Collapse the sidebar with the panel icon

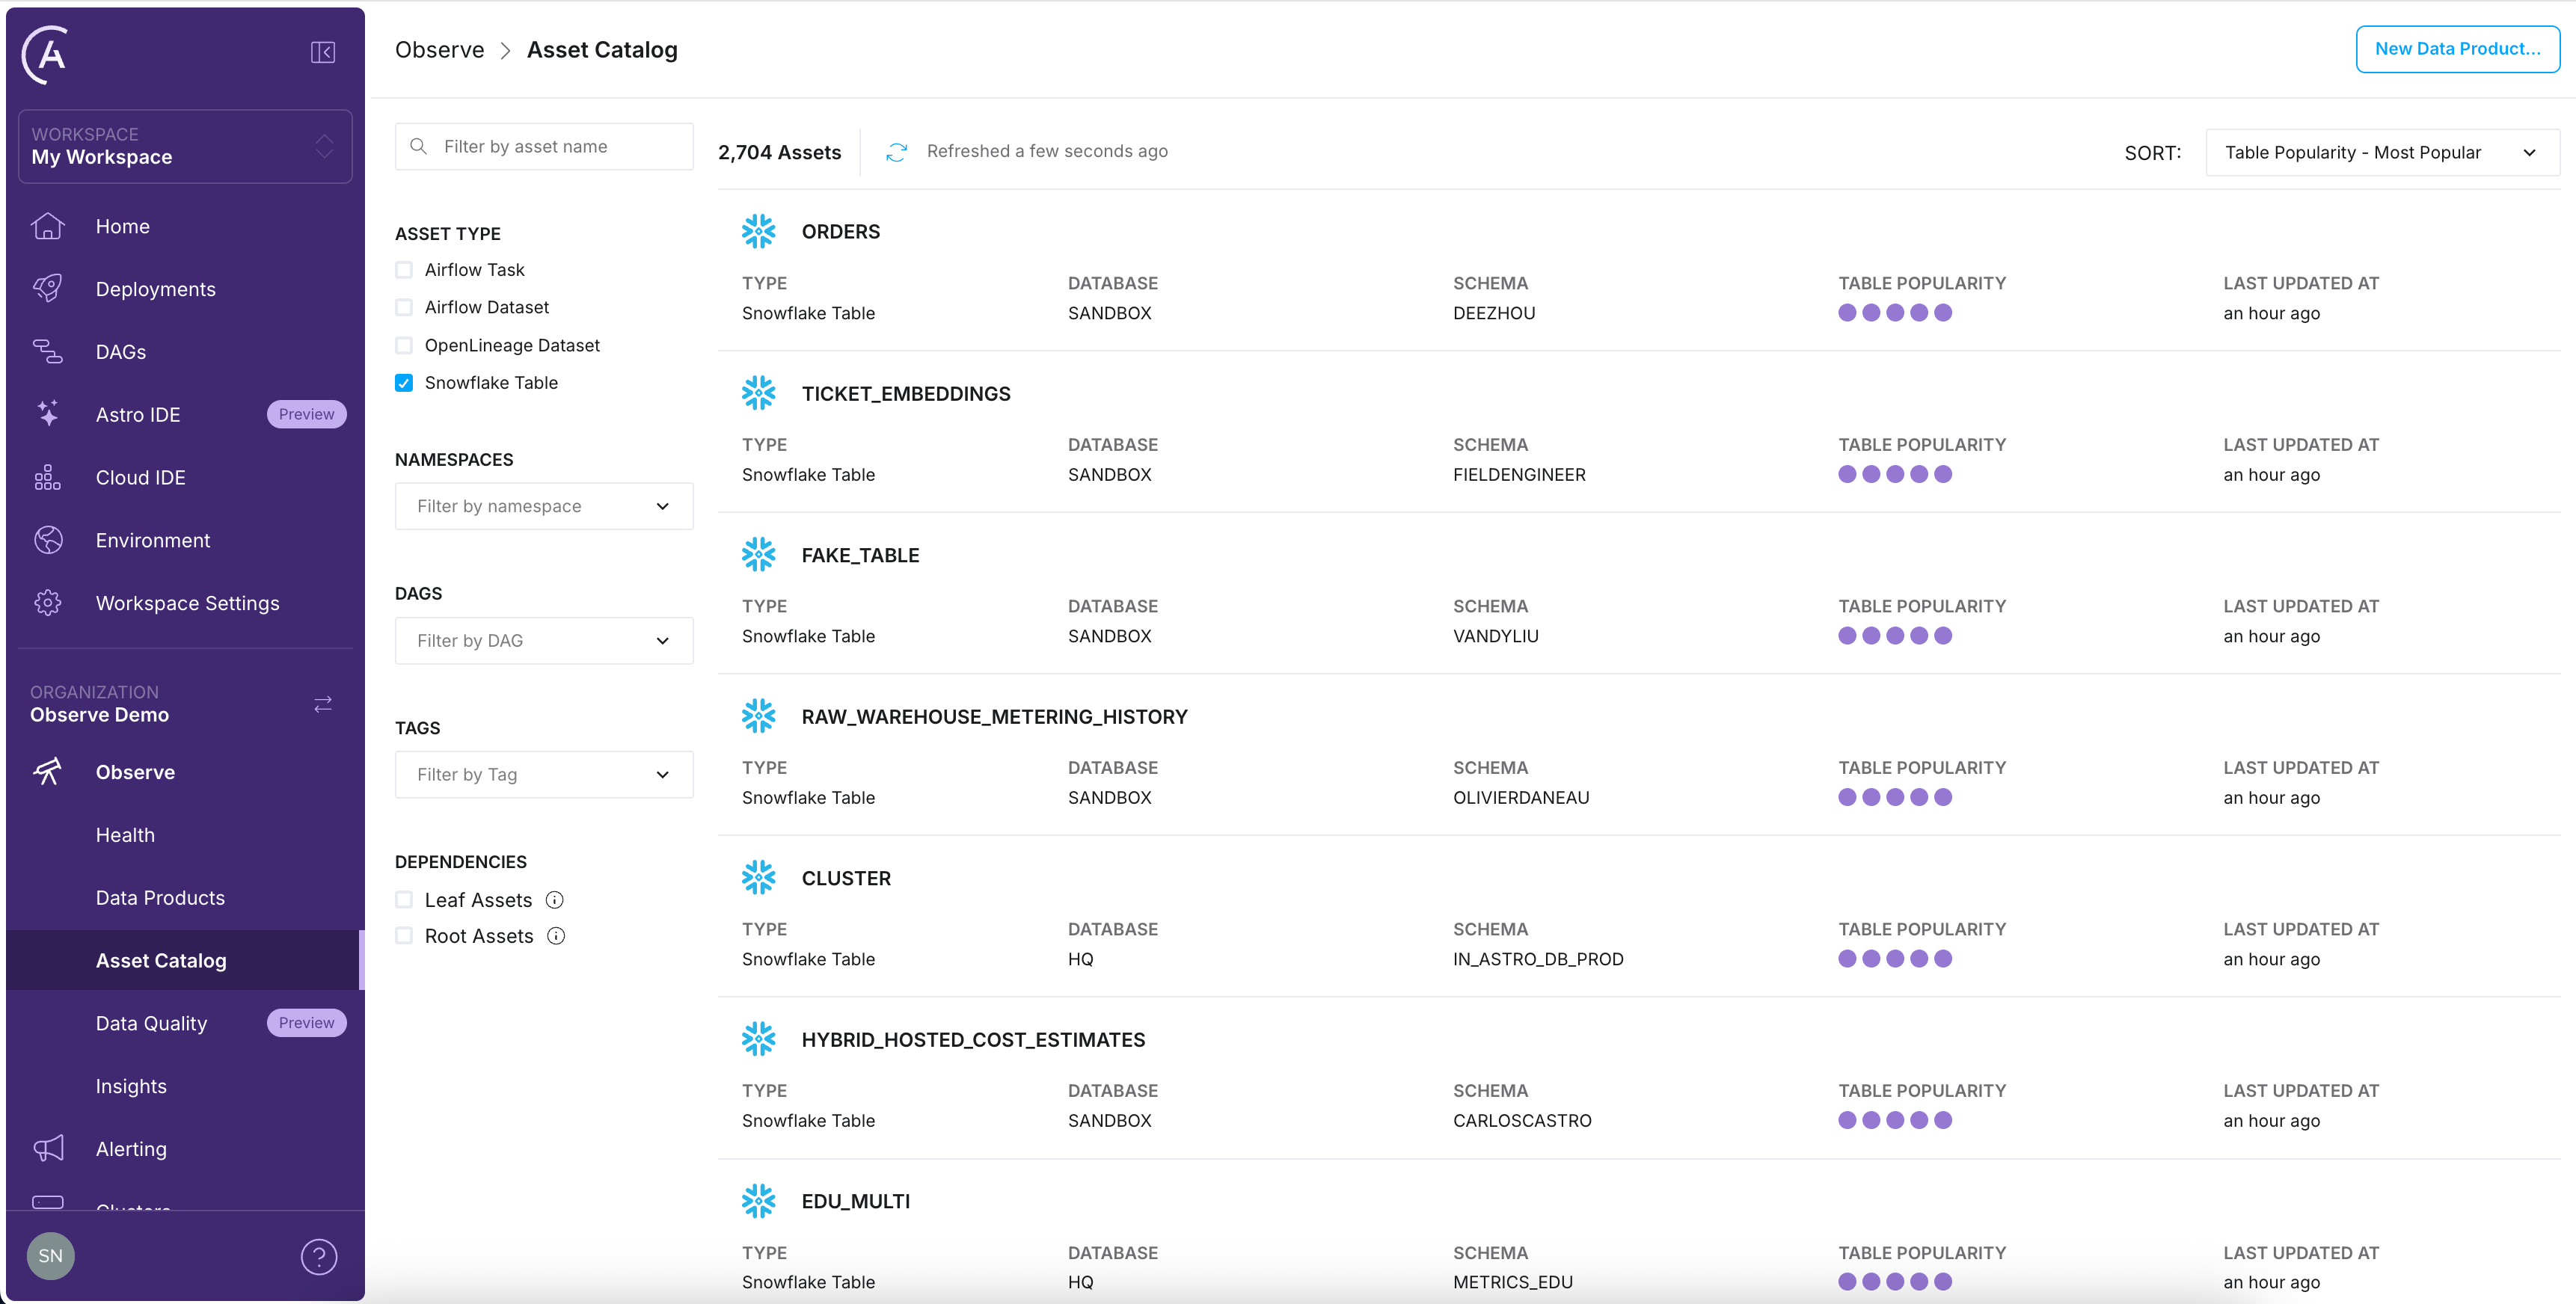click(322, 52)
